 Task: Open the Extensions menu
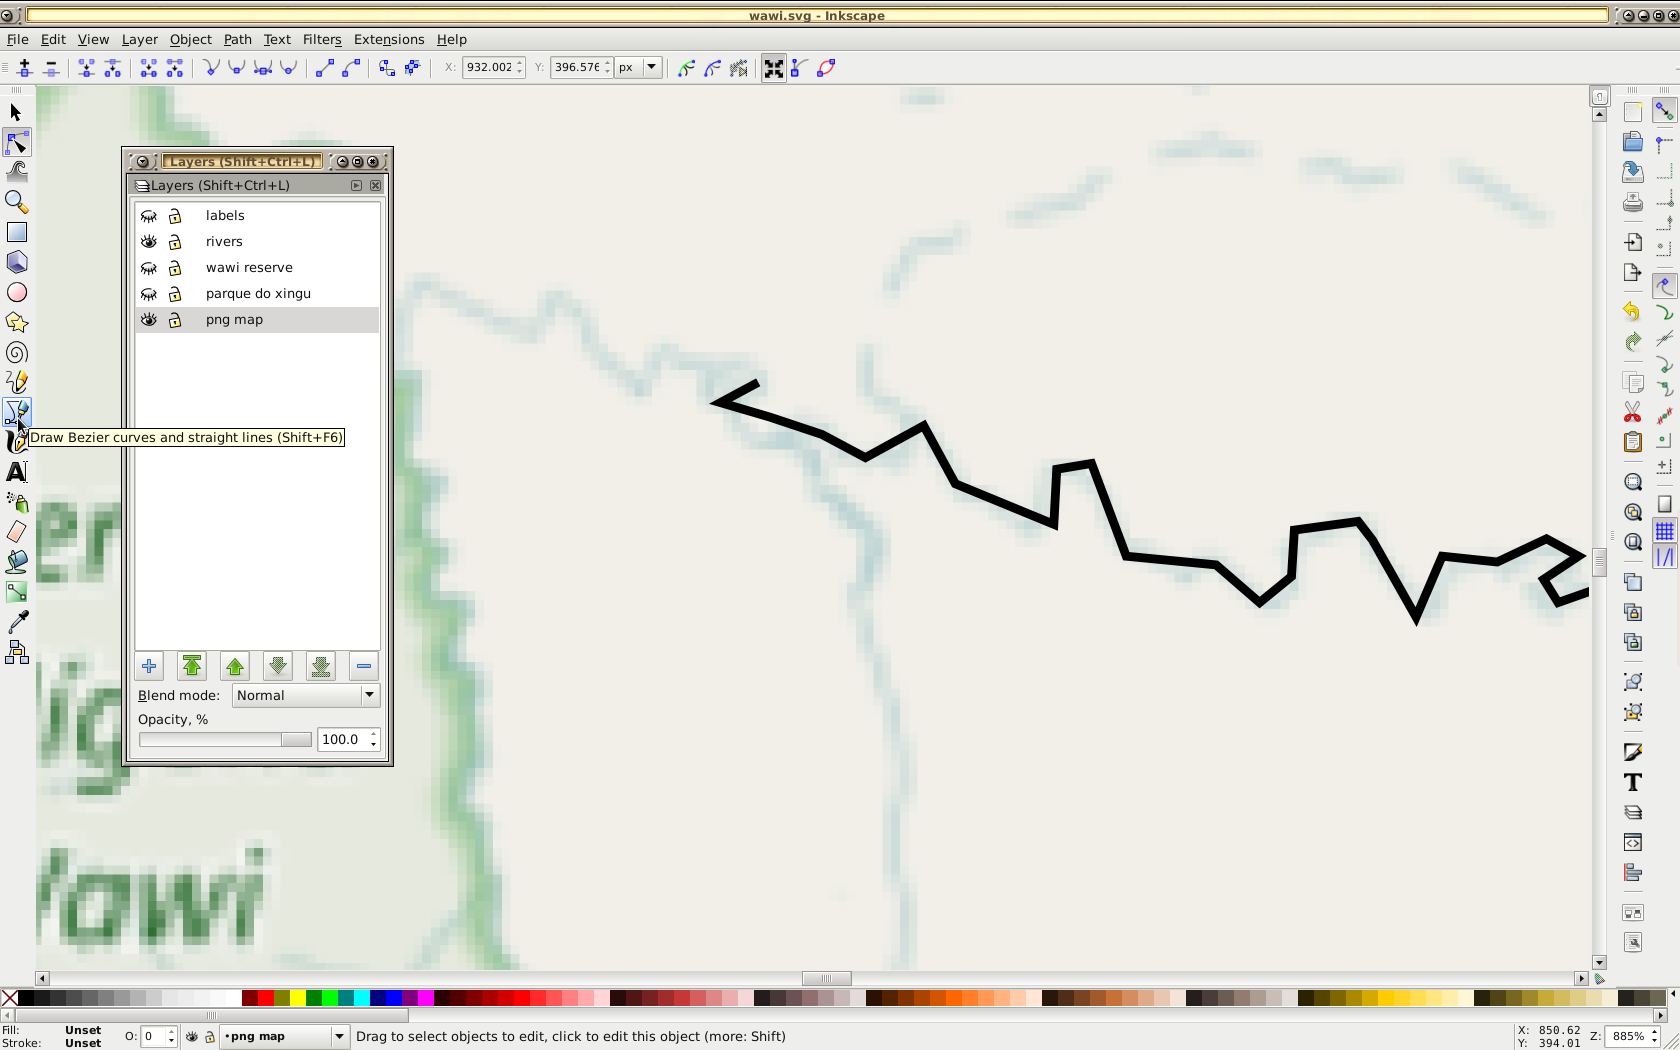pyautogui.click(x=389, y=40)
